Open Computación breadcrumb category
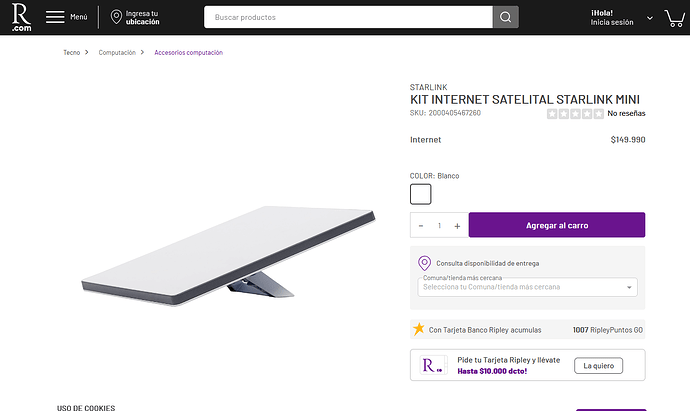This screenshot has height=411, width=690. (117, 52)
